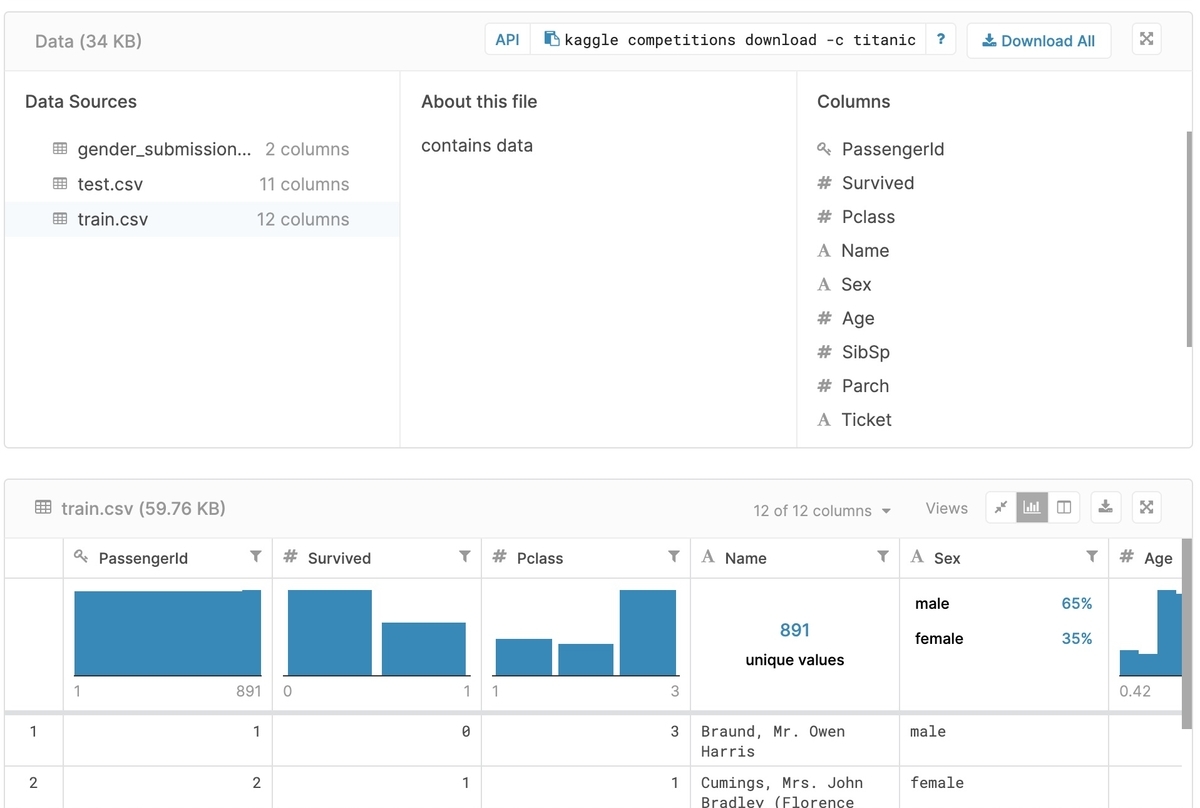Copy the kaggle download command icon
This screenshot has width=1200, height=808.
pos(551,39)
